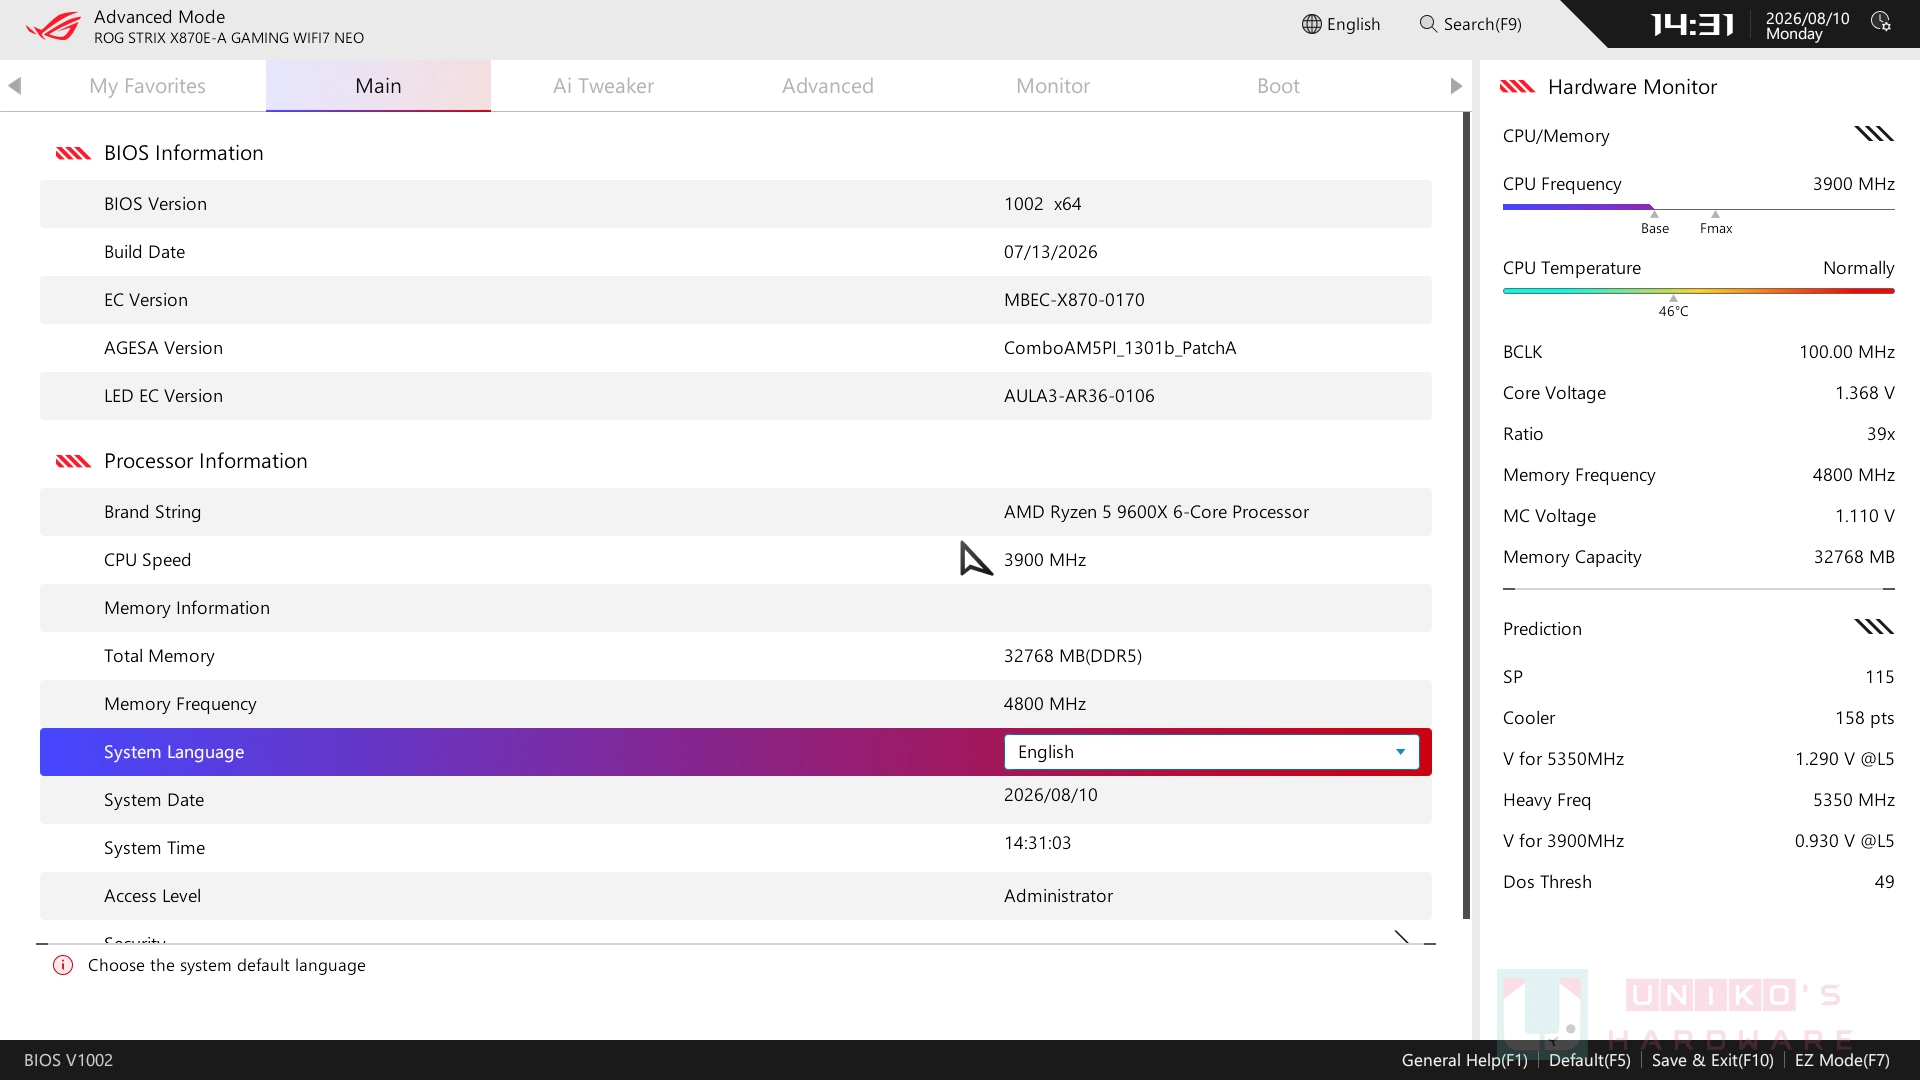
Task: Click the V for 3900MHz value
Action: pyautogui.click(x=1844, y=841)
